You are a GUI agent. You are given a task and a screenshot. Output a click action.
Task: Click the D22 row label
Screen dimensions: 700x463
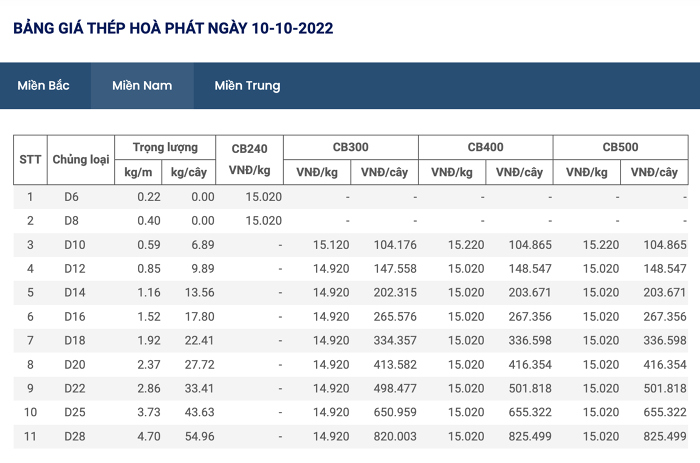75,388
